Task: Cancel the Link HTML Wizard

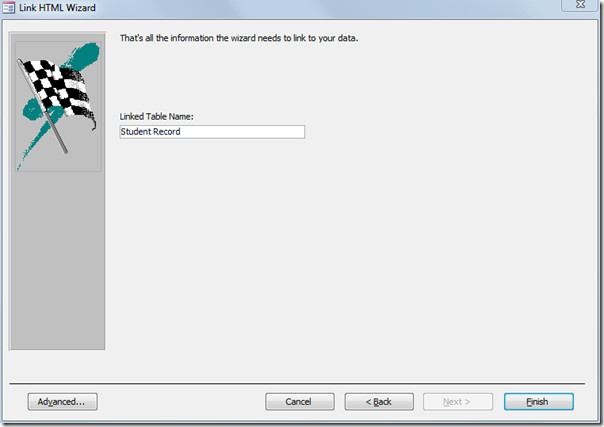Action: (299, 402)
